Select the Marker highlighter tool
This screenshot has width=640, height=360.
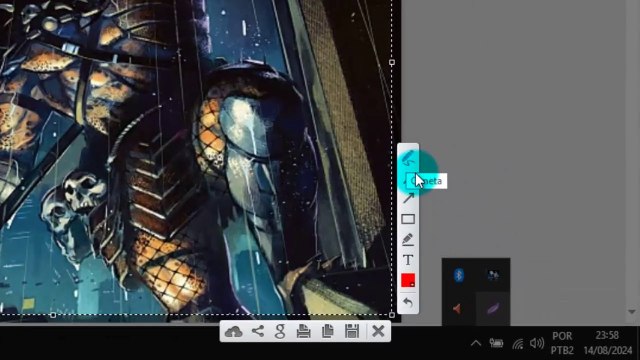pyautogui.click(x=408, y=240)
